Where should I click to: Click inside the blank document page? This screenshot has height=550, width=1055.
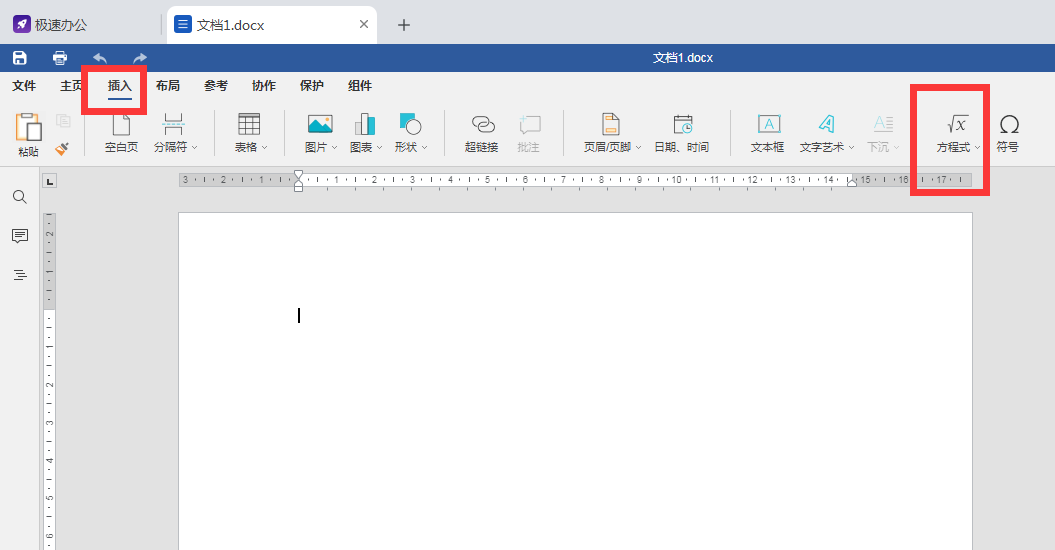point(575,381)
